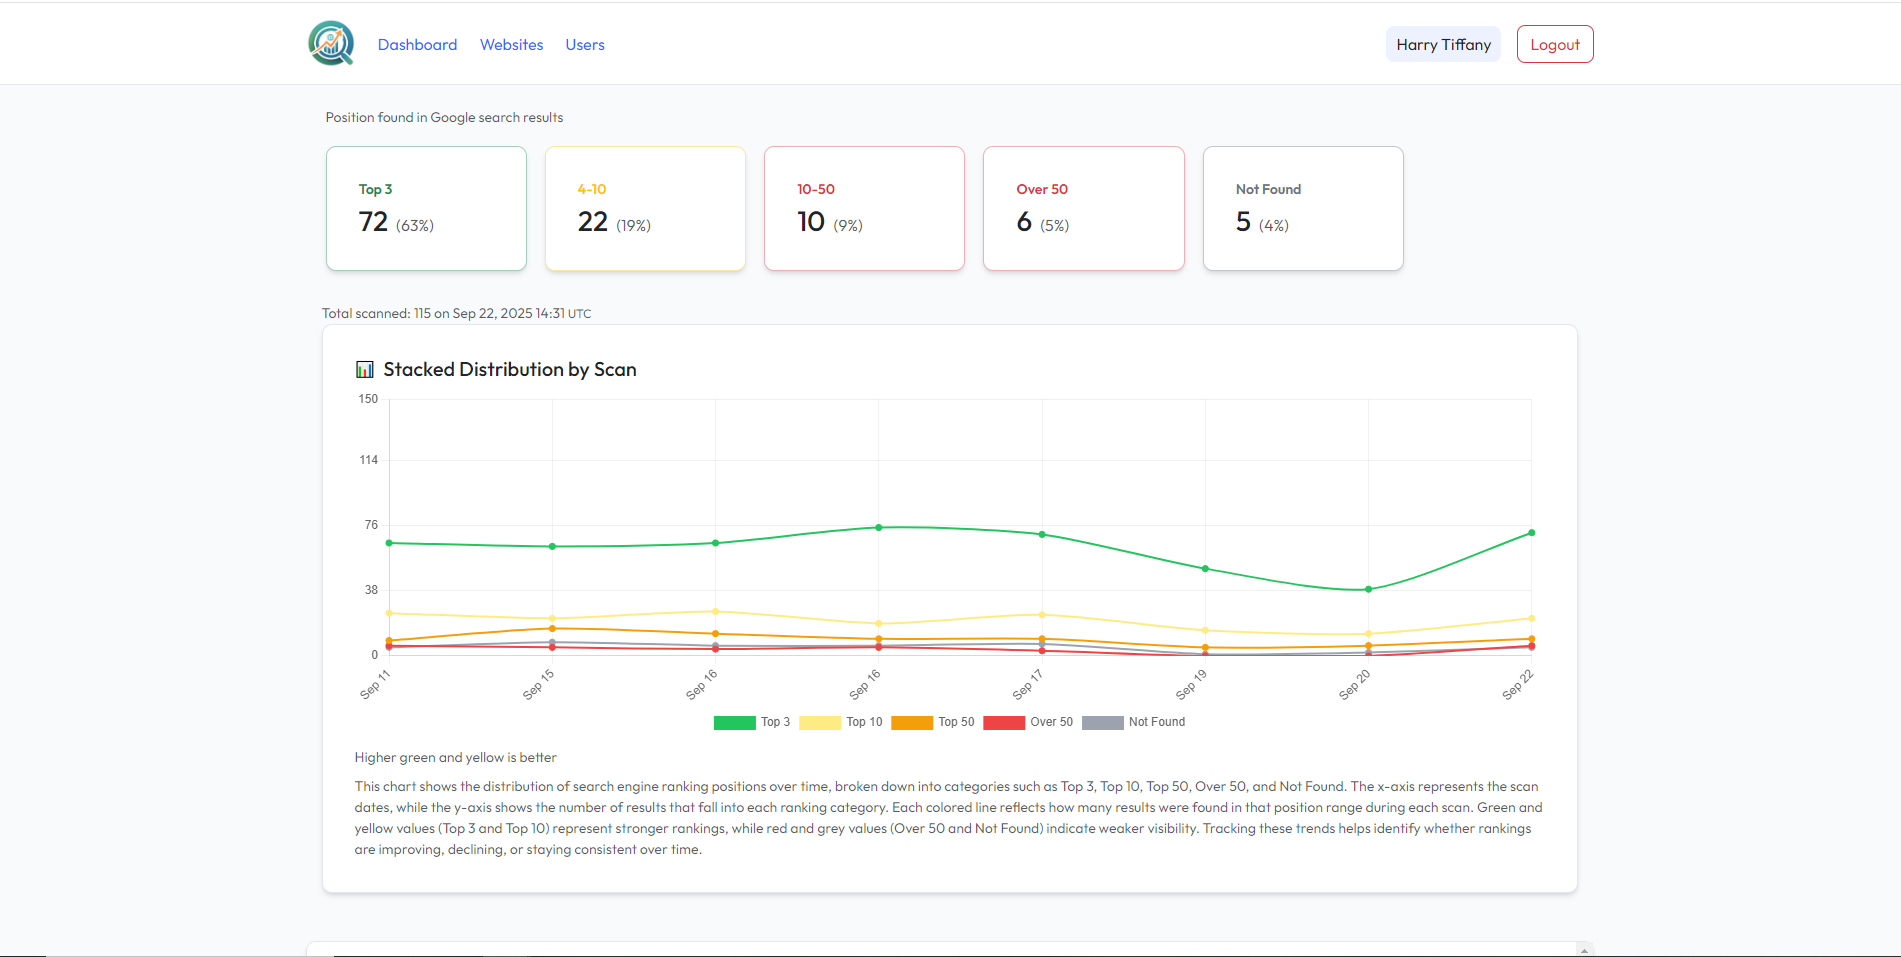
Task: Select the Not Found stats card
Action: point(1303,208)
